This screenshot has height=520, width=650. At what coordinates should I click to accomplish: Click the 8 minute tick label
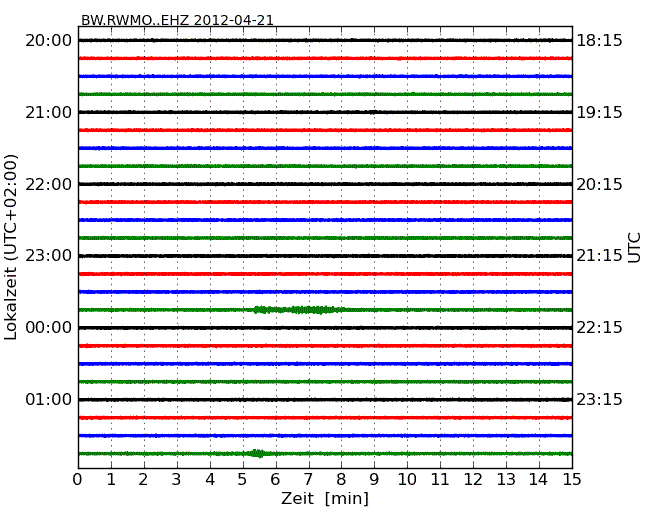[x=341, y=479]
